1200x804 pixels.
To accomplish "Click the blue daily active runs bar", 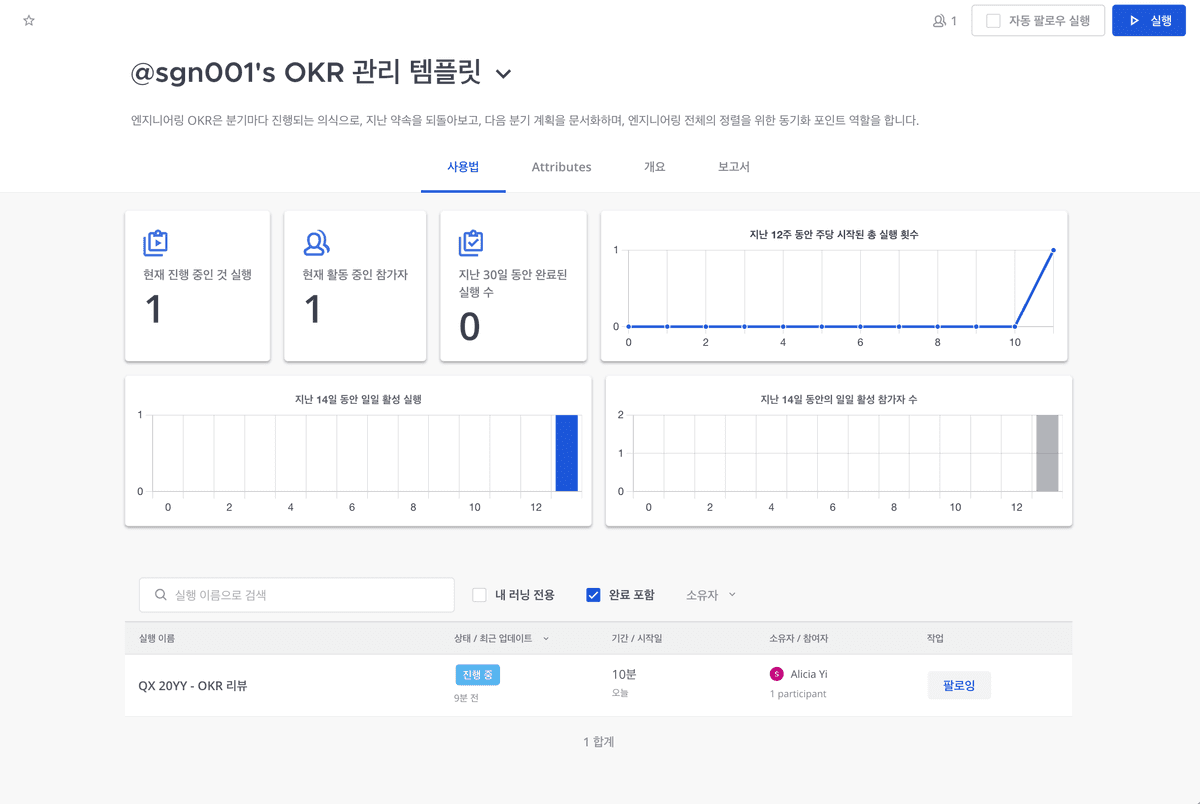I will (567, 453).
